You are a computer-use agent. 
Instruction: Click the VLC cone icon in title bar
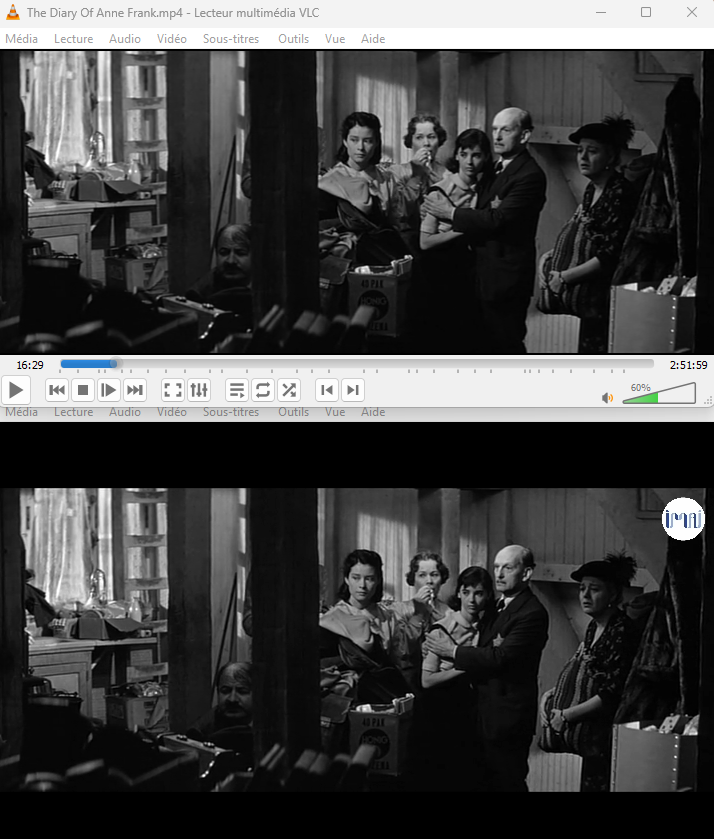13,12
